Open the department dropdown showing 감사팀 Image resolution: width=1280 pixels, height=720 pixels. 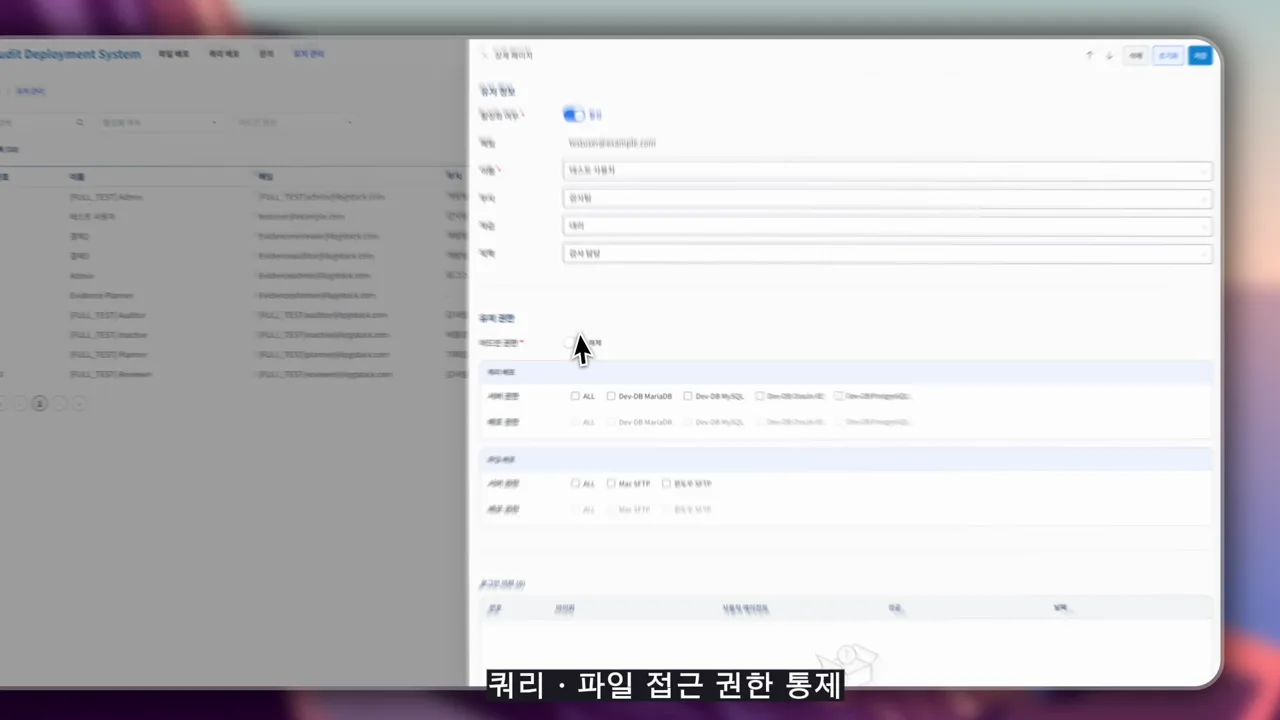click(x=887, y=198)
